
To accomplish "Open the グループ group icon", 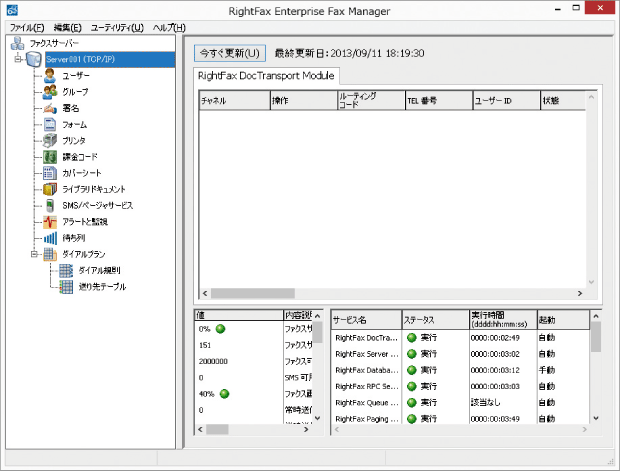I will [x=50, y=92].
